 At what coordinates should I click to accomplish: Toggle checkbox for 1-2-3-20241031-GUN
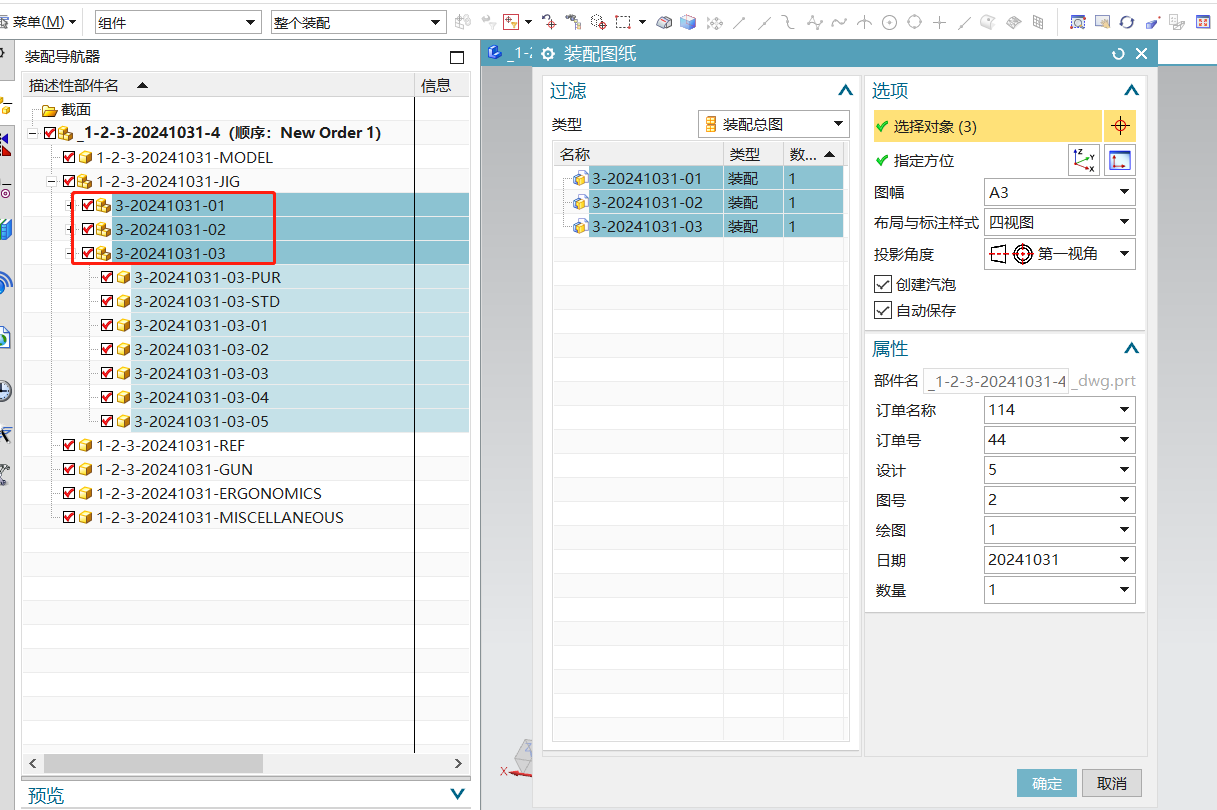coord(69,469)
